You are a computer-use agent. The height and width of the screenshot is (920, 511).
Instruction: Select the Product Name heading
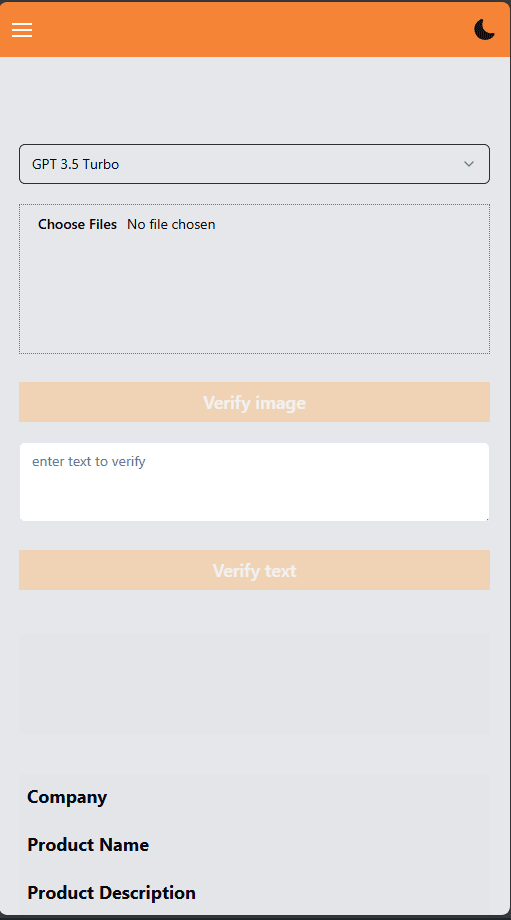pos(88,845)
